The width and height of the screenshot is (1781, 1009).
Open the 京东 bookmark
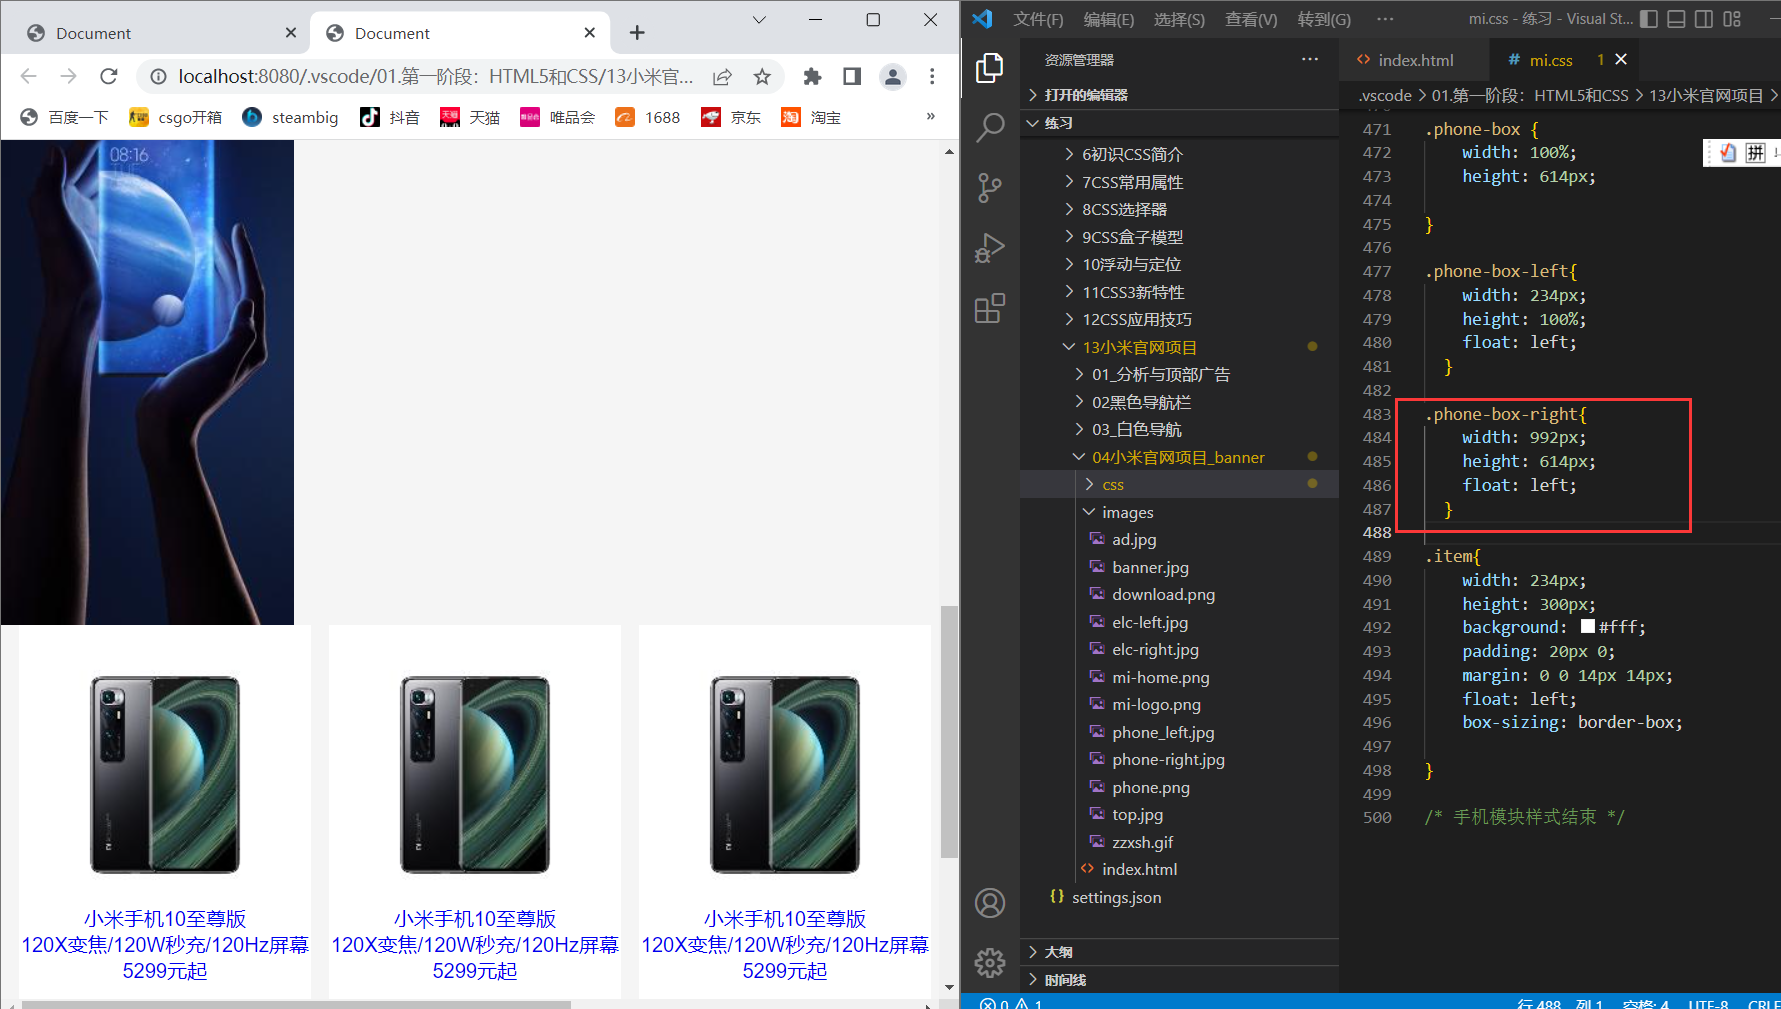(x=731, y=117)
